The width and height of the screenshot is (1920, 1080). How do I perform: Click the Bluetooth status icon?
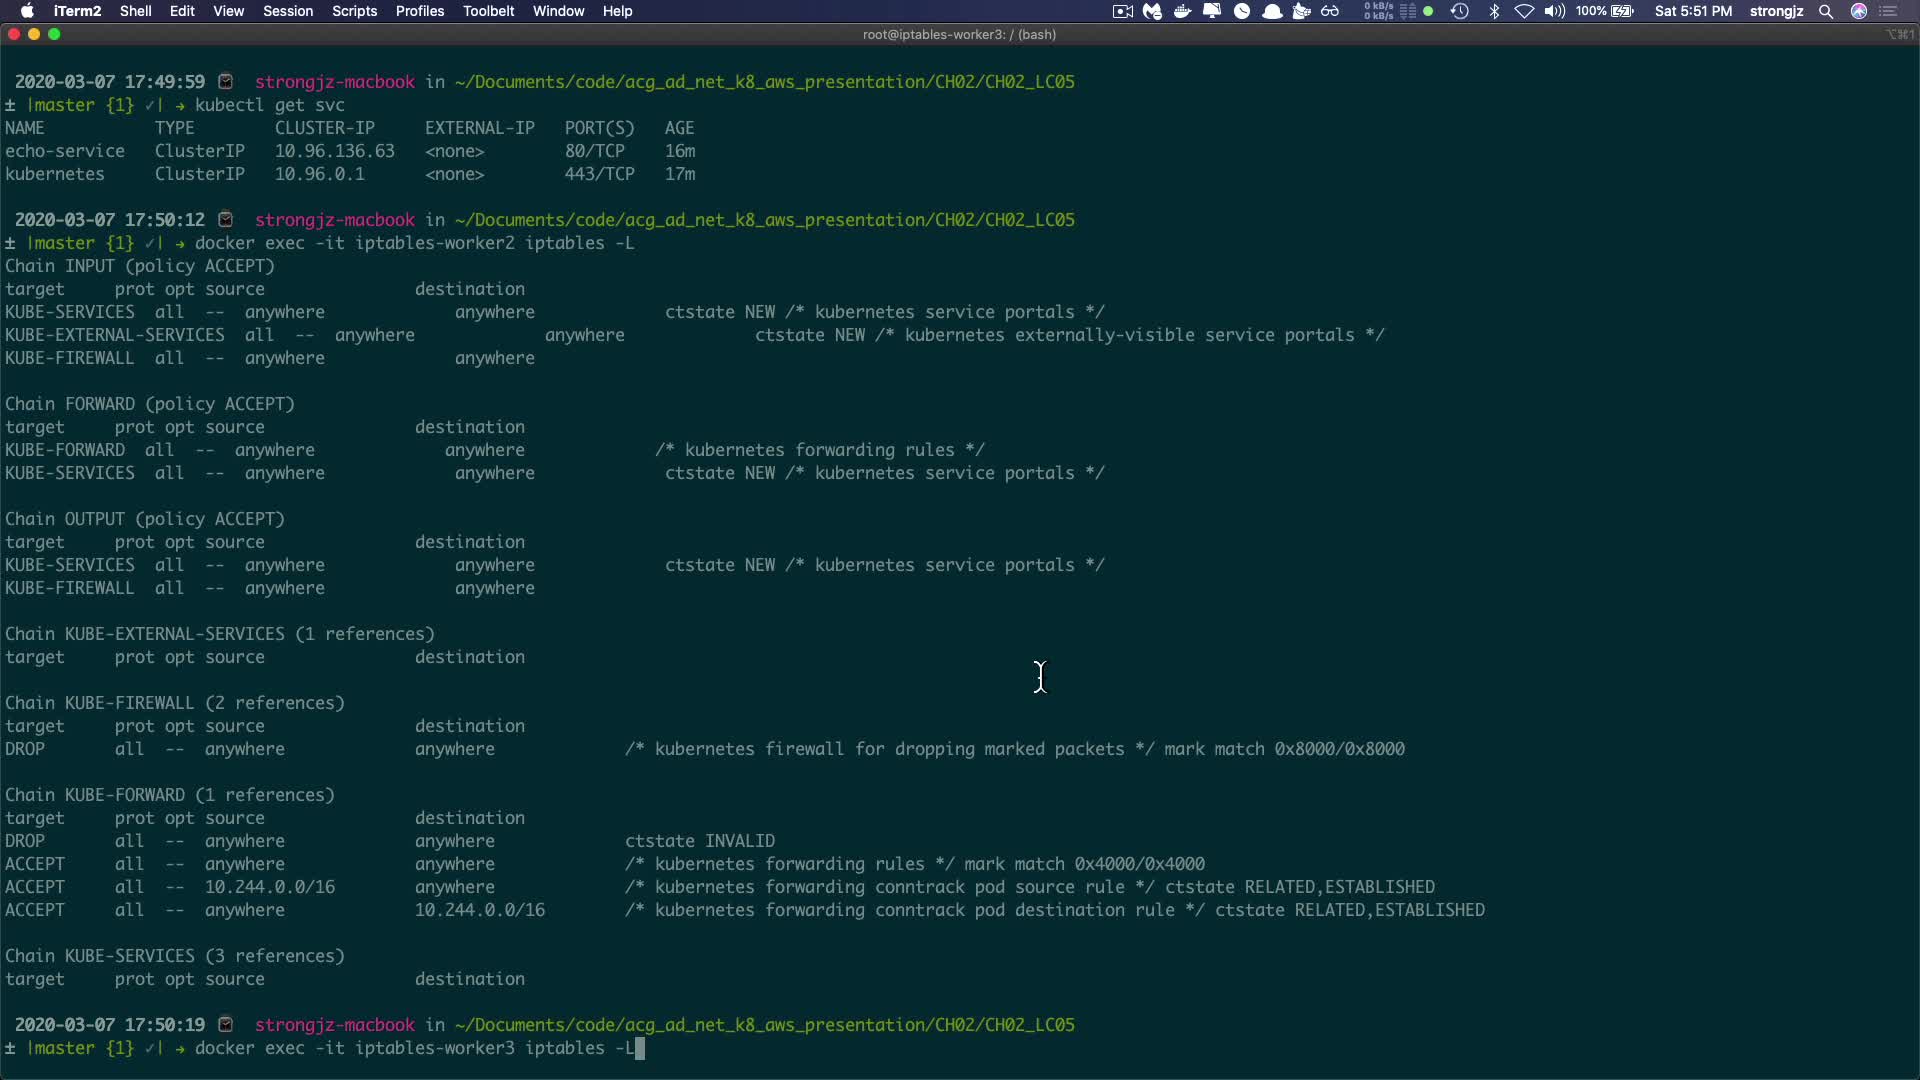coord(1494,11)
